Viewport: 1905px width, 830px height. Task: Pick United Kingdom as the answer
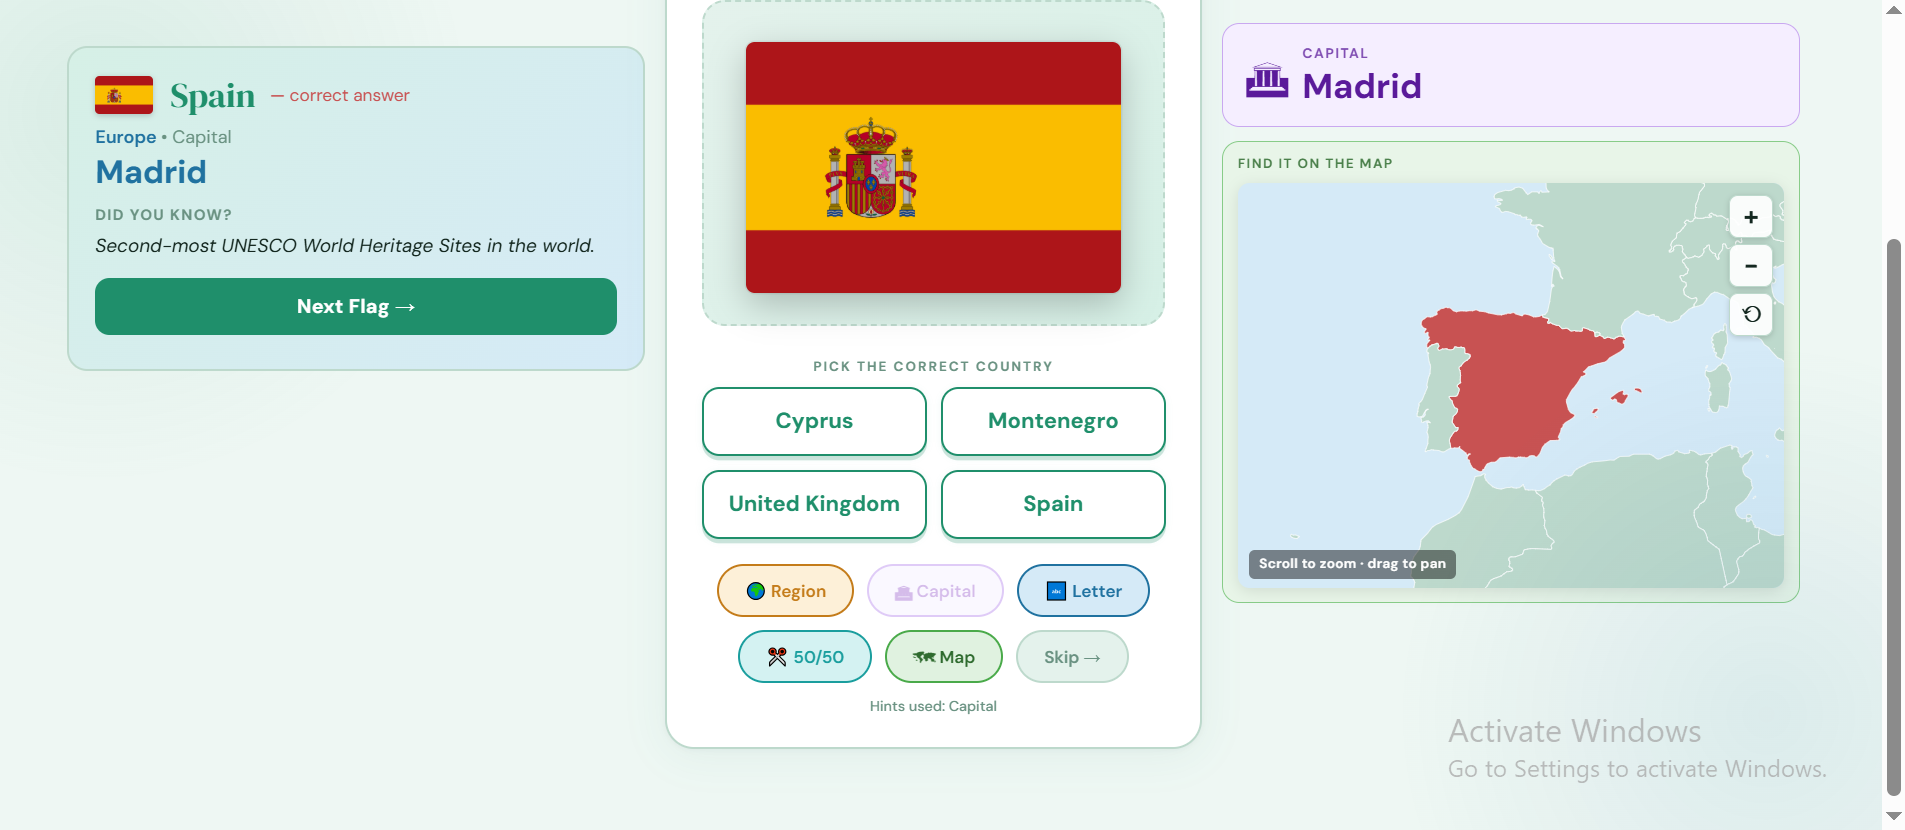click(814, 504)
